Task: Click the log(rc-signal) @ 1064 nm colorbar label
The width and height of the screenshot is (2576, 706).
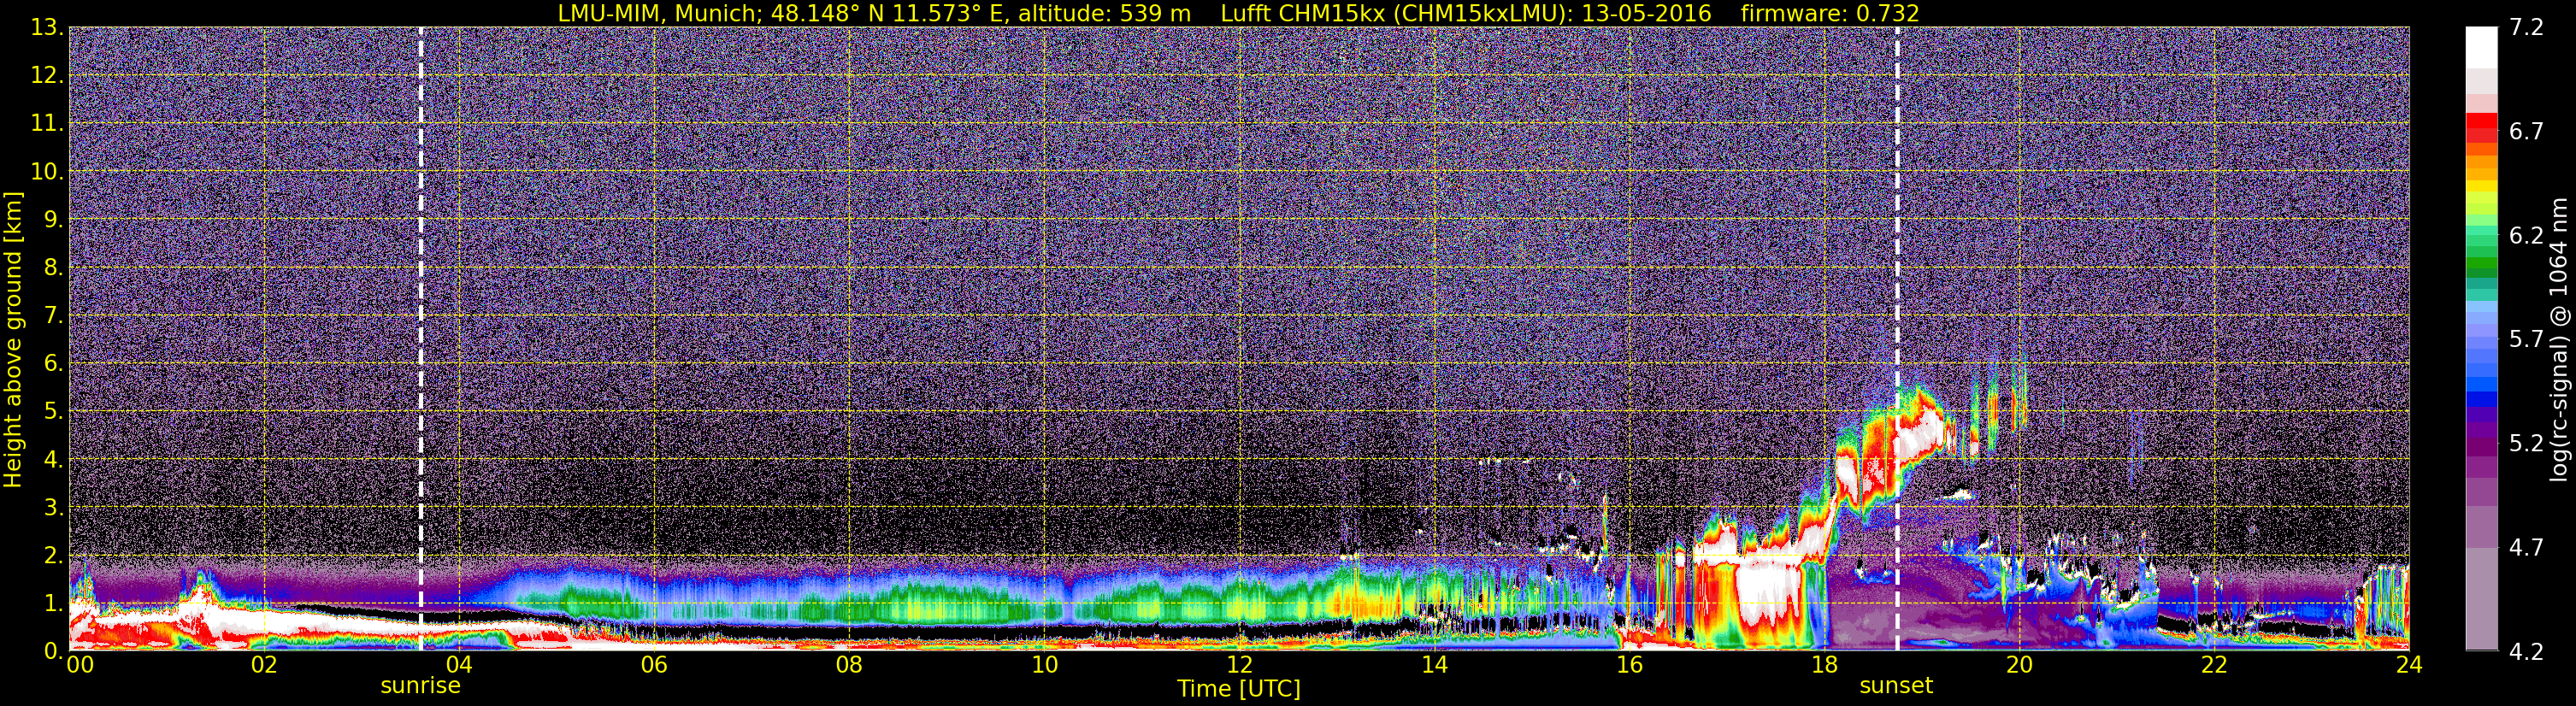Action: [2559, 339]
